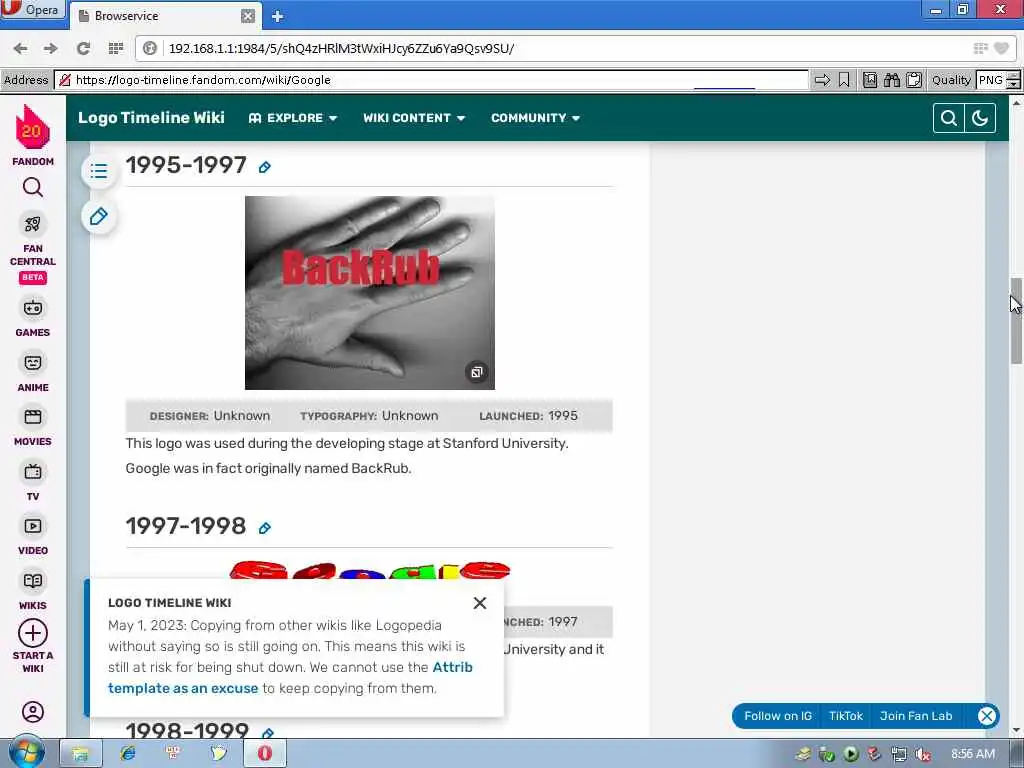Click the heart bookmark icon in address bar
This screenshot has height=768, width=1024.
click(x=1001, y=48)
